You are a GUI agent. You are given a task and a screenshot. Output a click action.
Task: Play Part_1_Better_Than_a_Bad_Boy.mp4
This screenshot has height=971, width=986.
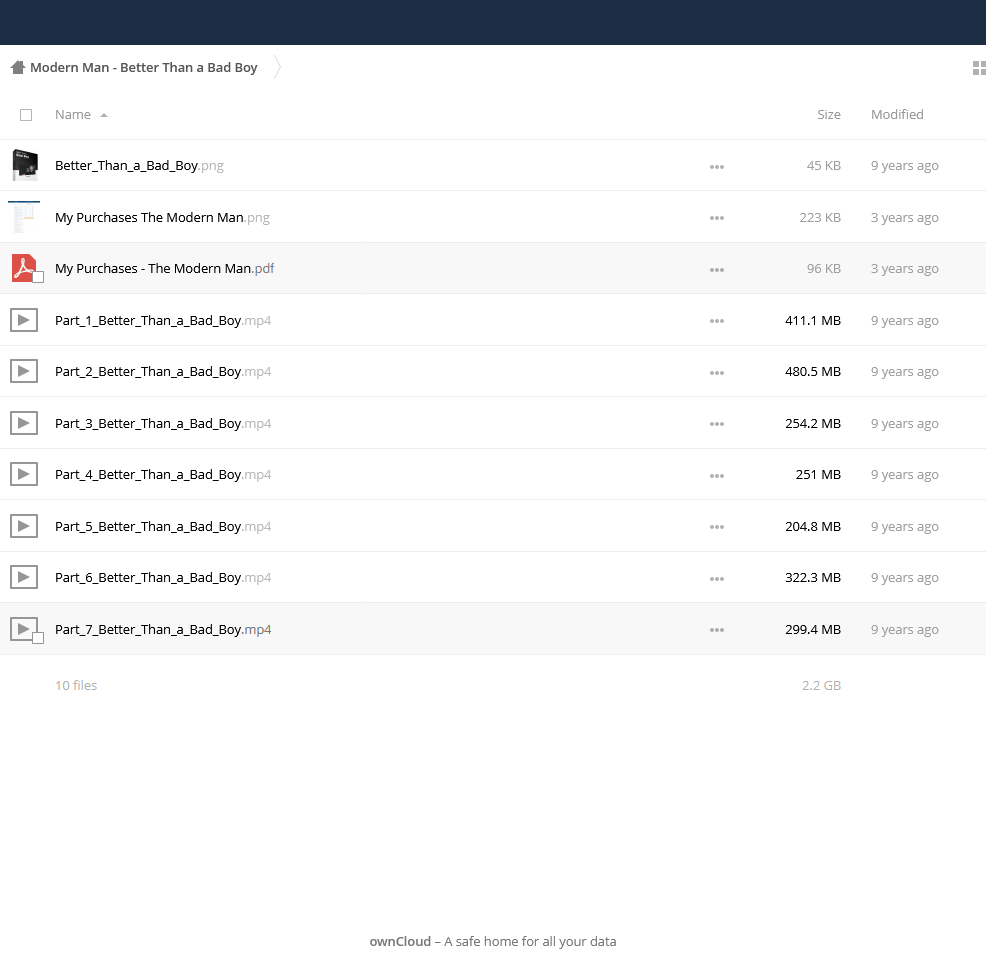pyautogui.click(x=163, y=321)
